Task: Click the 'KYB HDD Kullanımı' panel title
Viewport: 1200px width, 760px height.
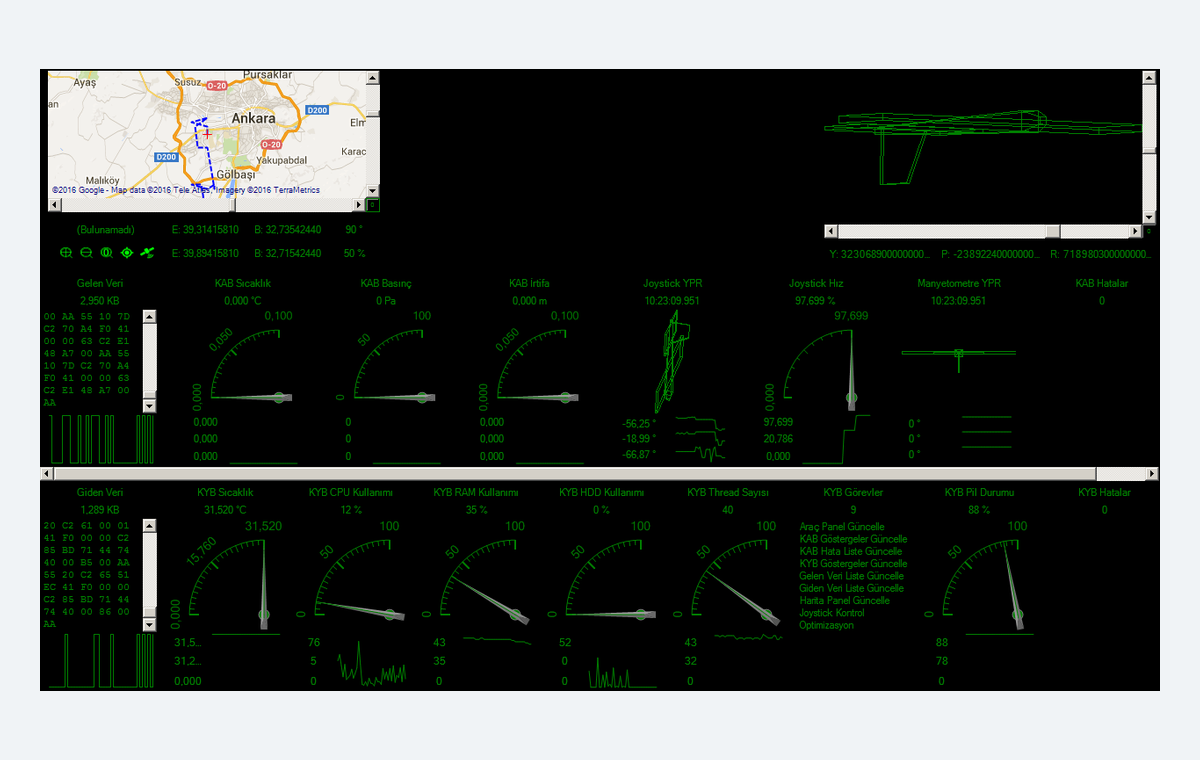Action: (601, 493)
